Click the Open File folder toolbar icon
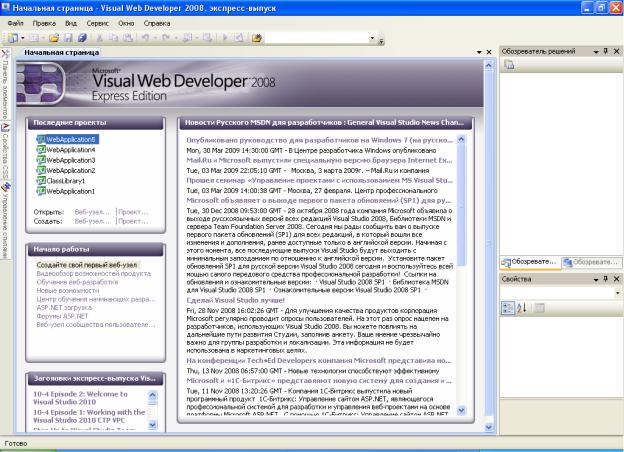624x452 pixels. [54, 38]
